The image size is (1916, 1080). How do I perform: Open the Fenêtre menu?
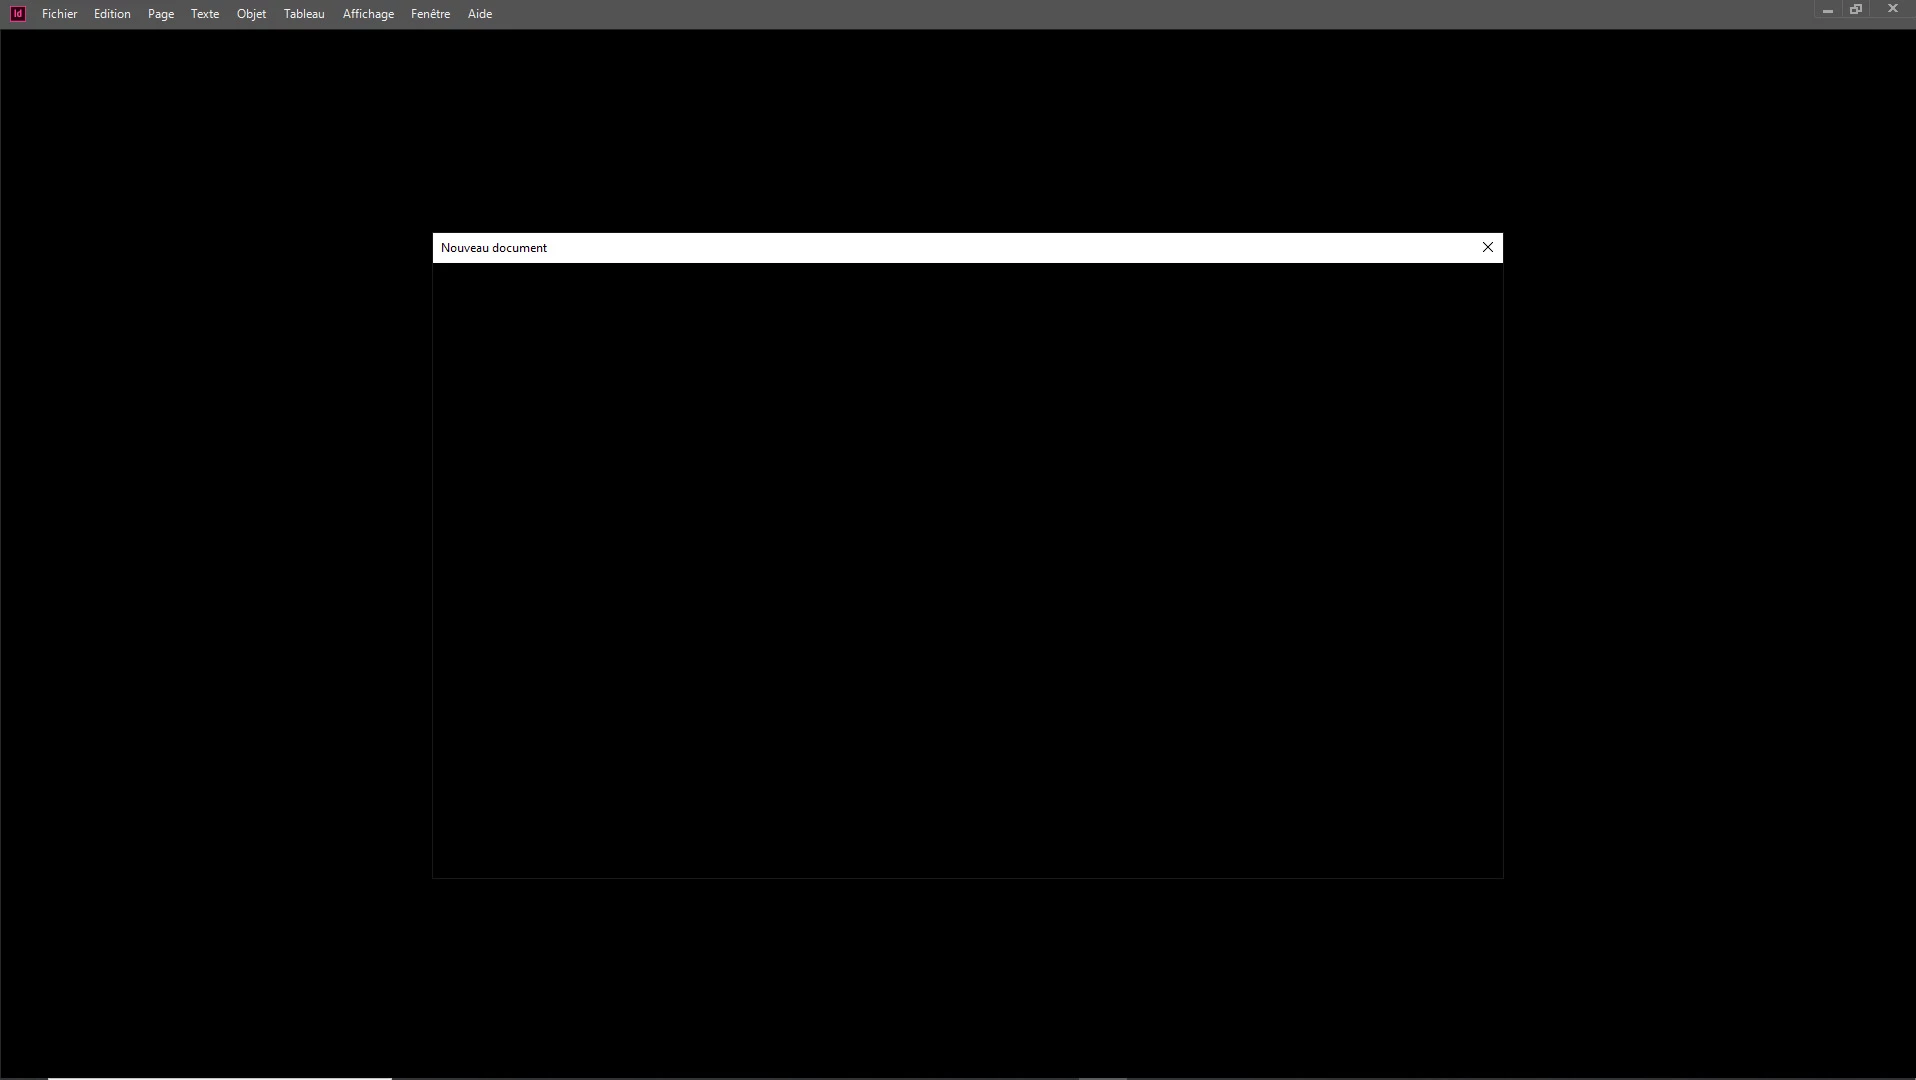point(430,14)
